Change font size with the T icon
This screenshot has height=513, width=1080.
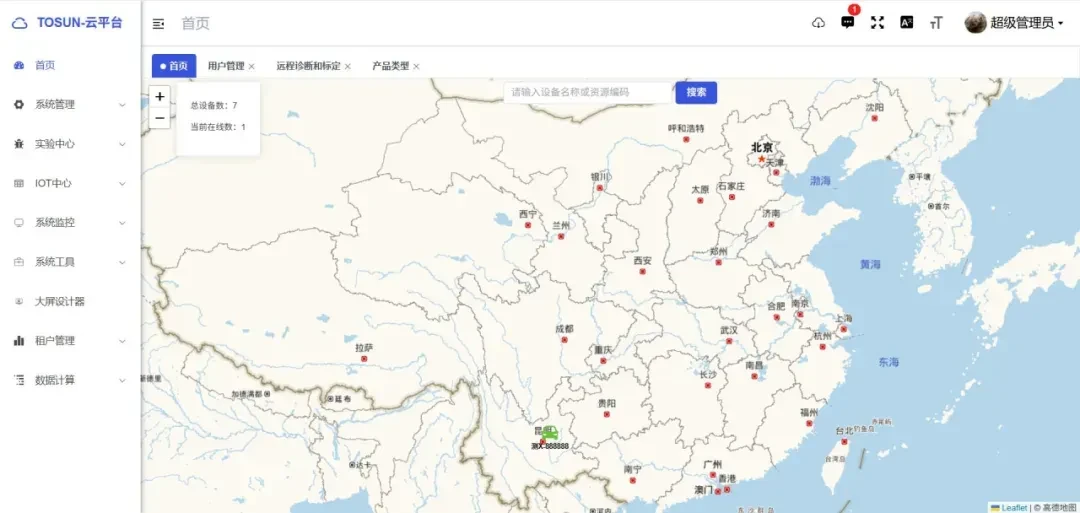[935, 23]
